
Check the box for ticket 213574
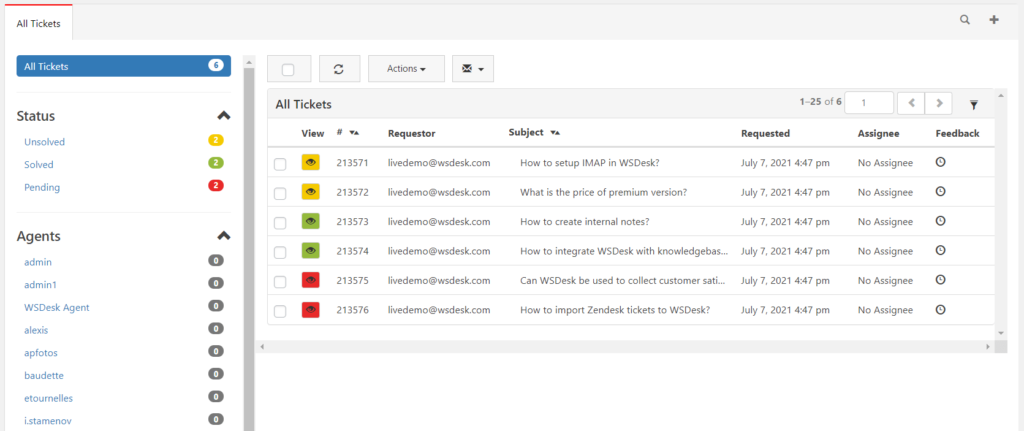tap(280, 252)
